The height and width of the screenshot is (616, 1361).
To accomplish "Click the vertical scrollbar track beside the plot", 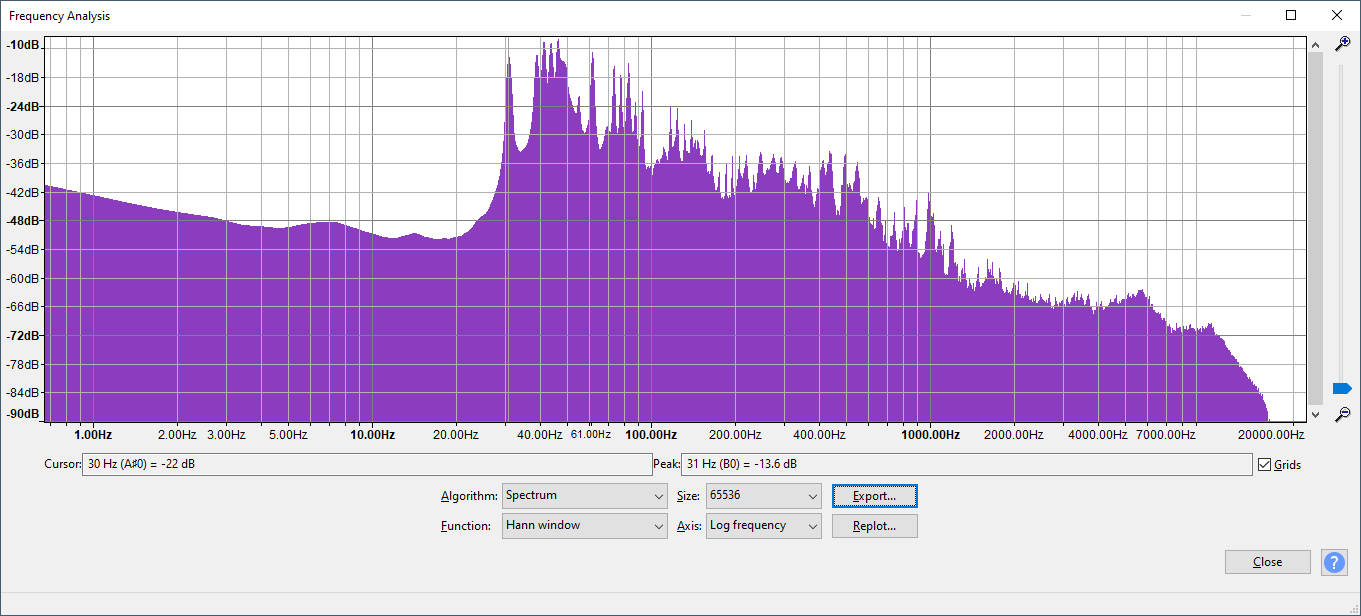I will (x=1316, y=230).
